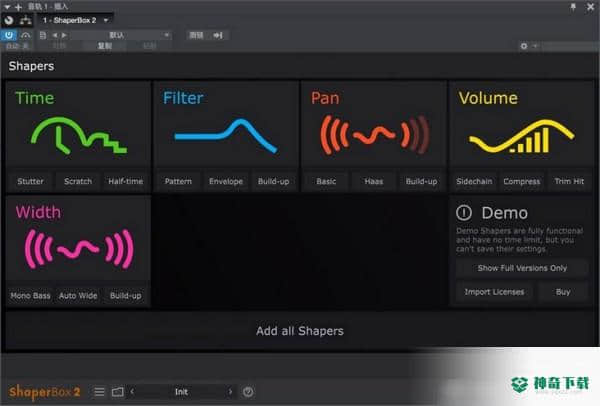
Task: Pick the Build-up preset under Pan
Action: click(x=421, y=181)
